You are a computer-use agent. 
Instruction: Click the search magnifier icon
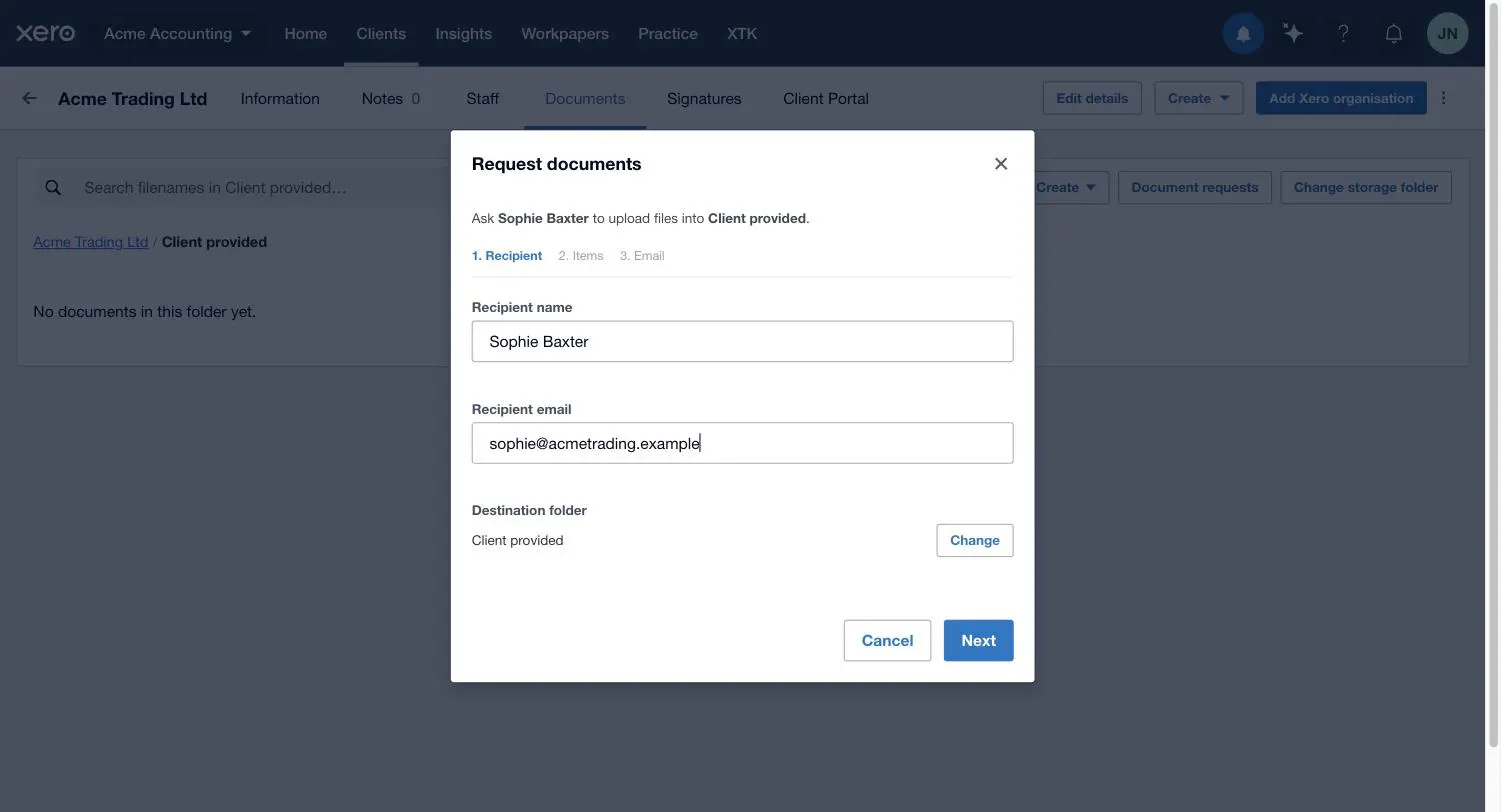53,187
